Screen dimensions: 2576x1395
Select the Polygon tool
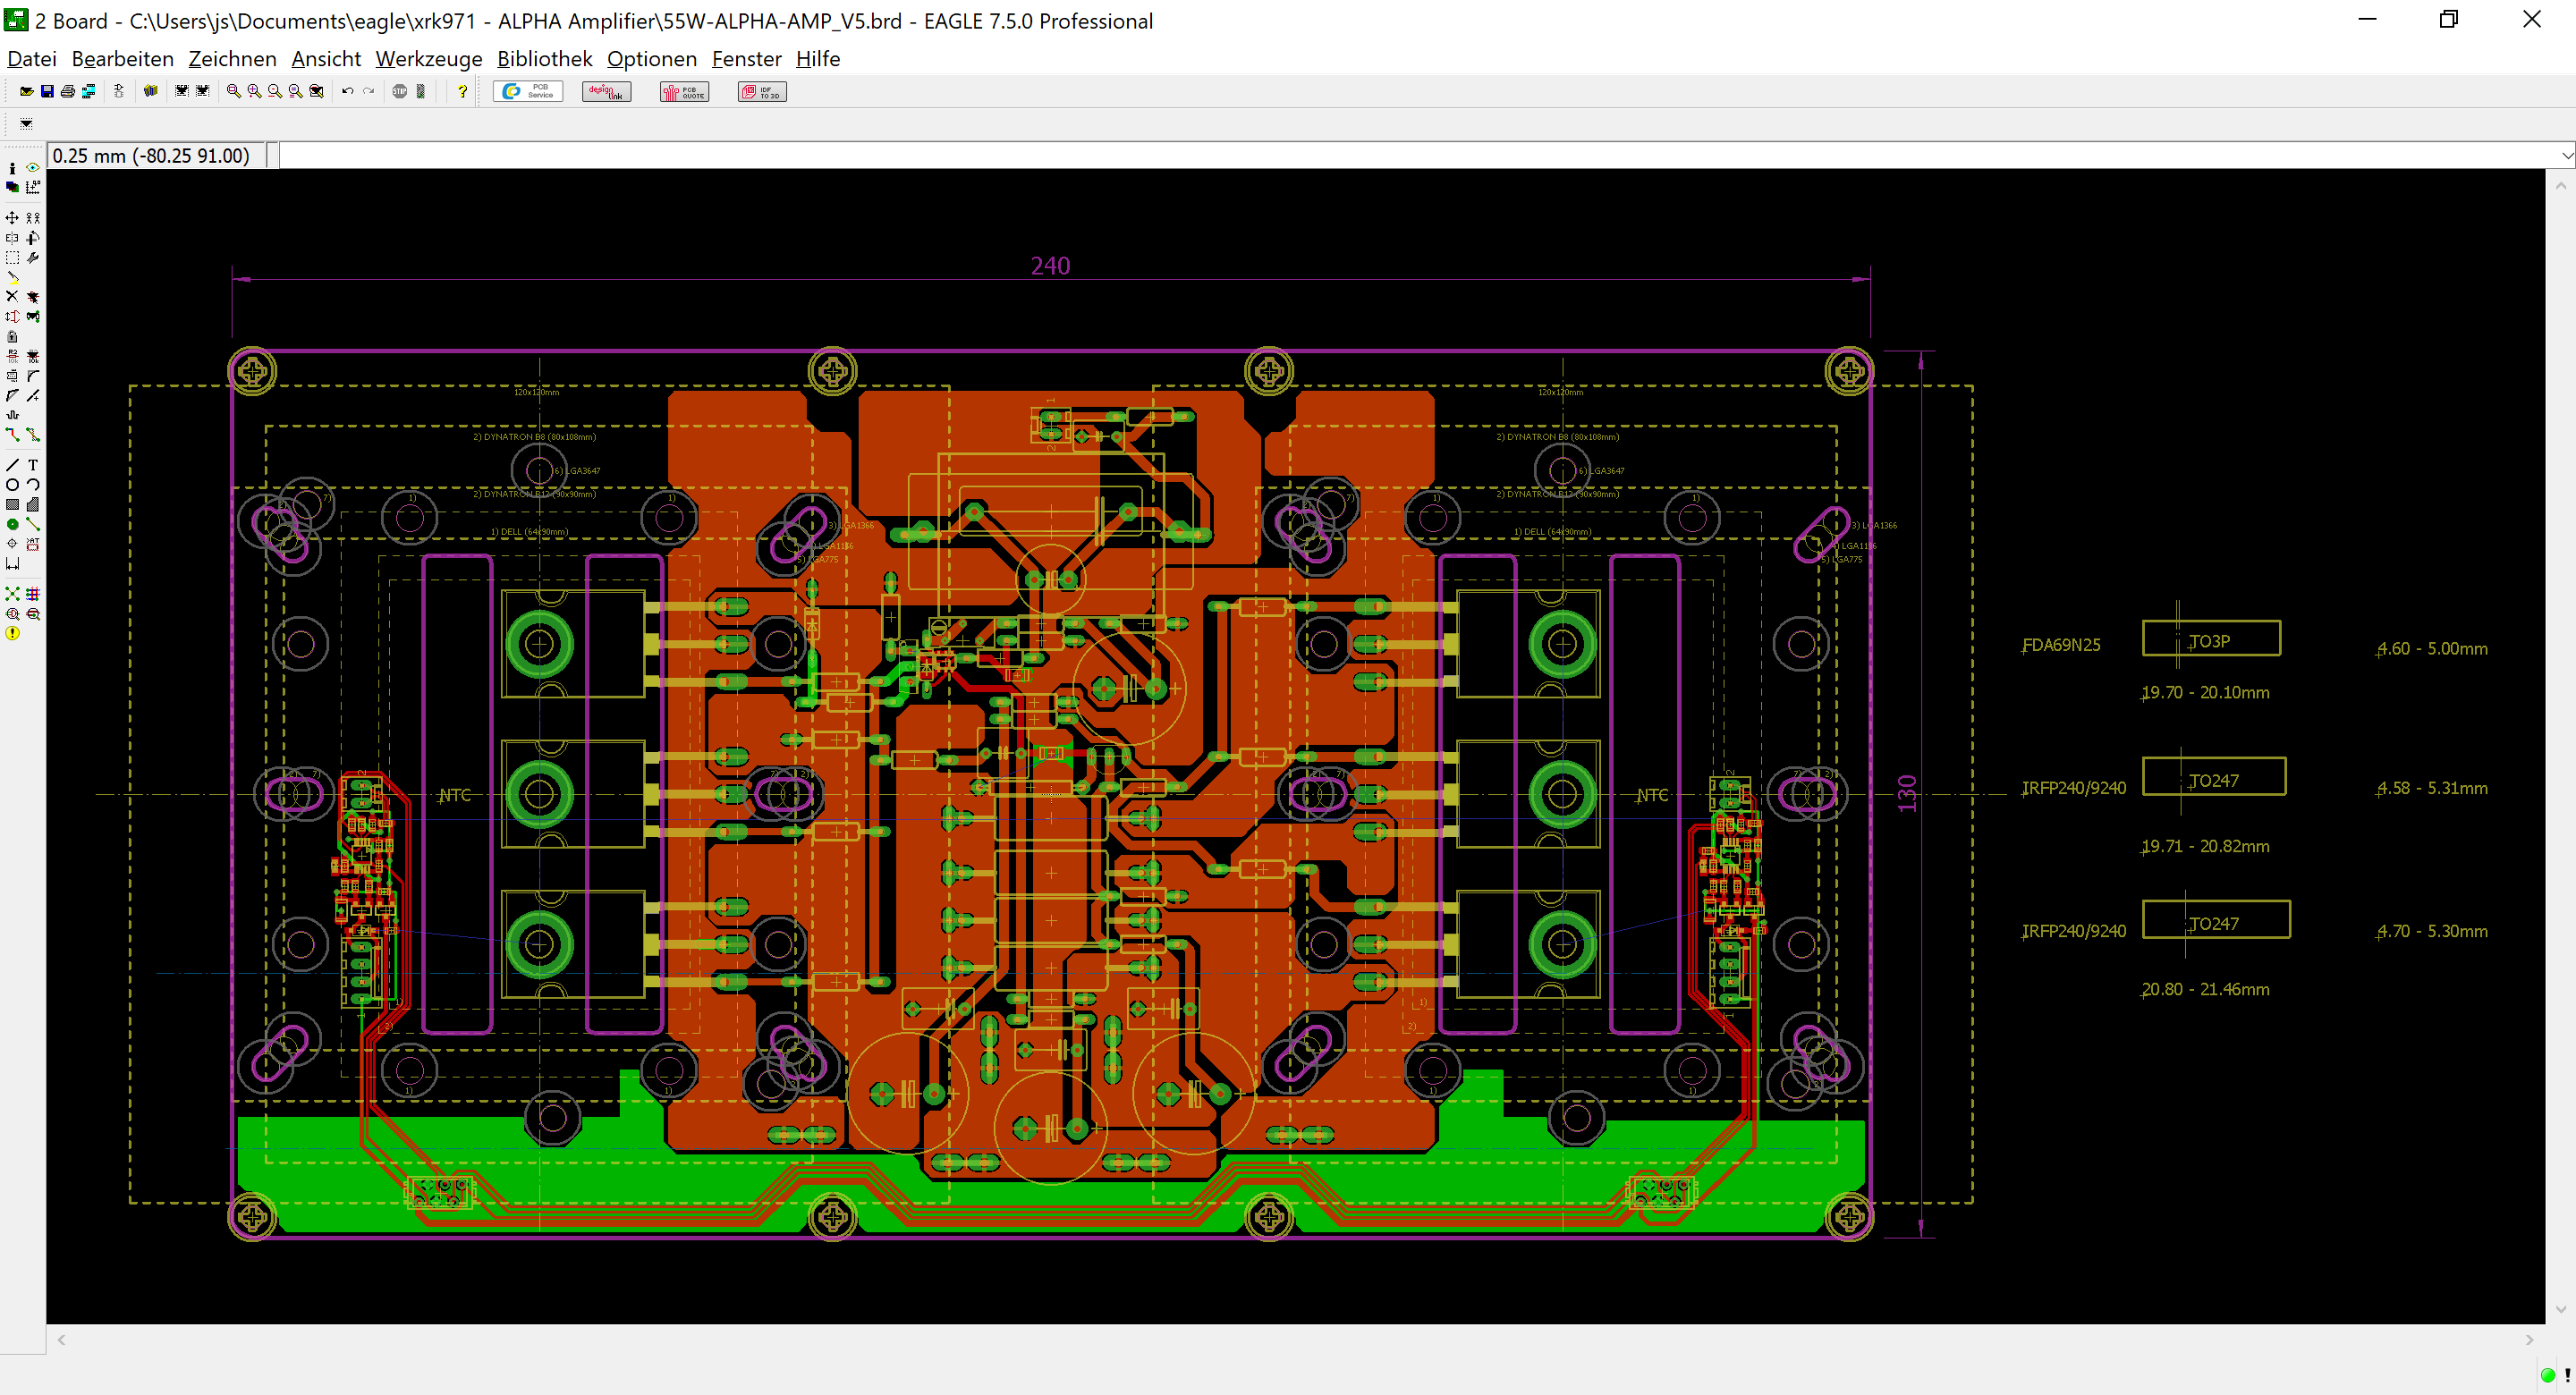[x=33, y=504]
